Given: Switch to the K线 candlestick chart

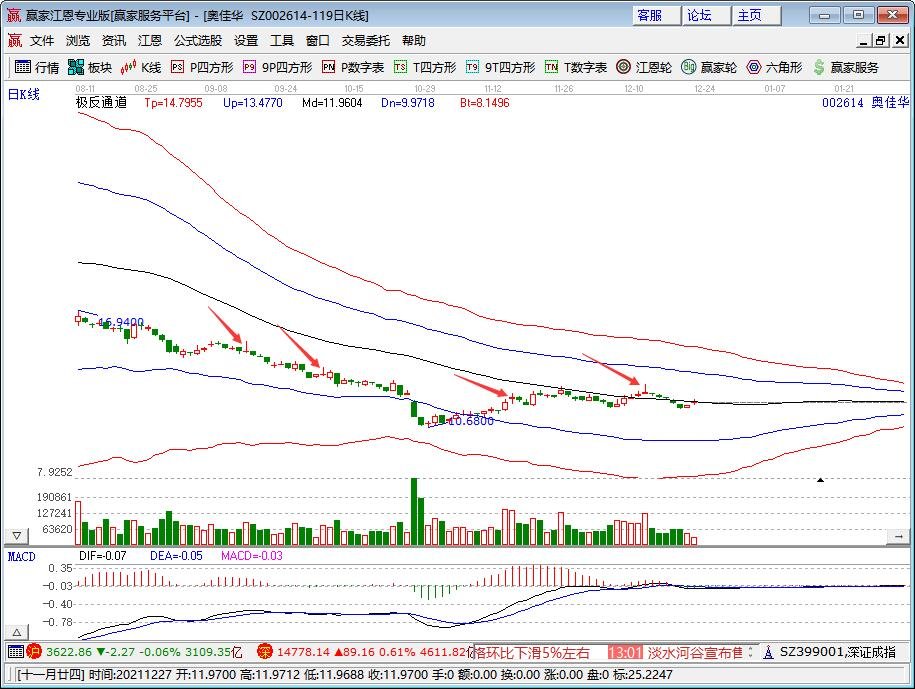Looking at the screenshot, I should [x=141, y=67].
